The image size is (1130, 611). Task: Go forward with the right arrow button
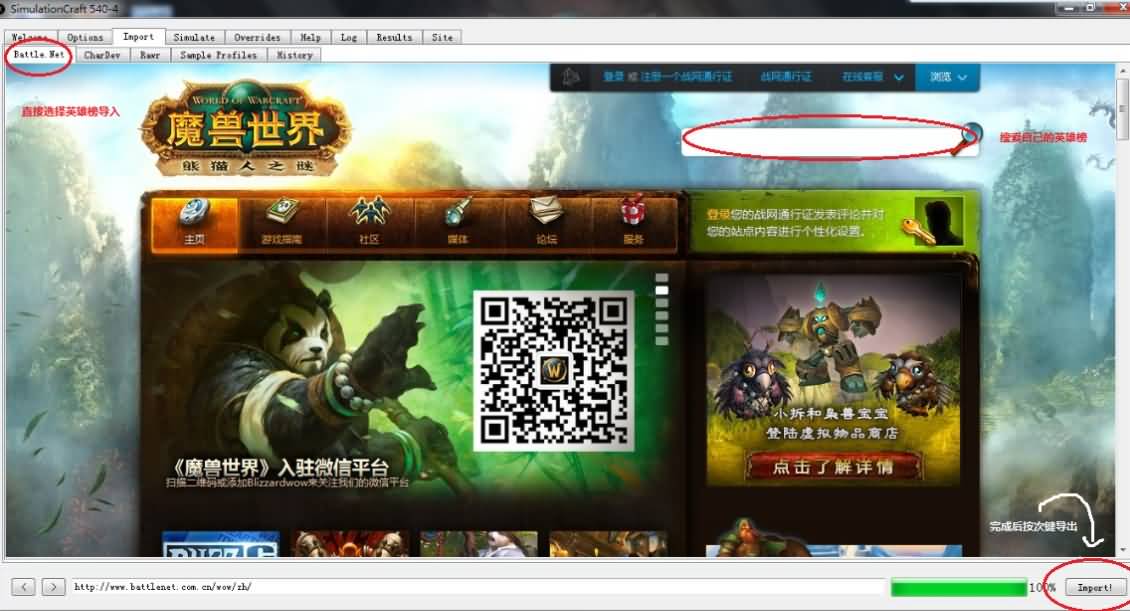(x=53, y=587)
